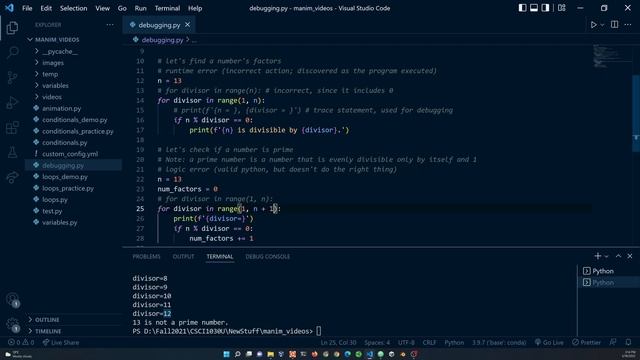Run Python file with play button
The width and height of the screenshot is (640, 360).
point(593,25)
